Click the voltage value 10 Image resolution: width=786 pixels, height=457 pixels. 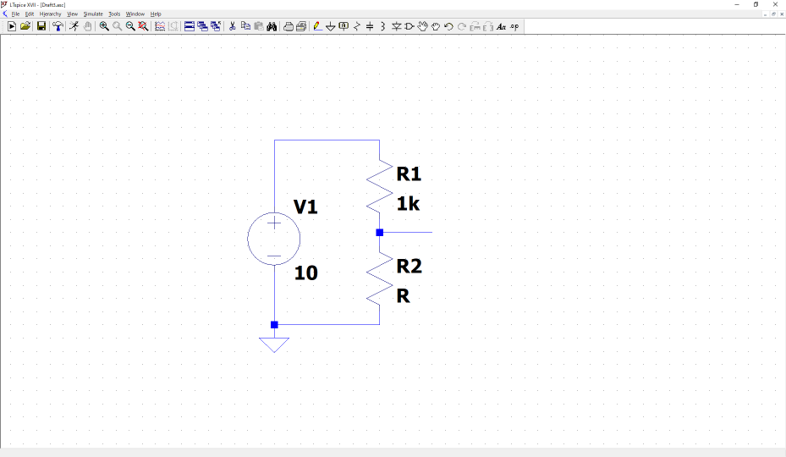(306, 273)
